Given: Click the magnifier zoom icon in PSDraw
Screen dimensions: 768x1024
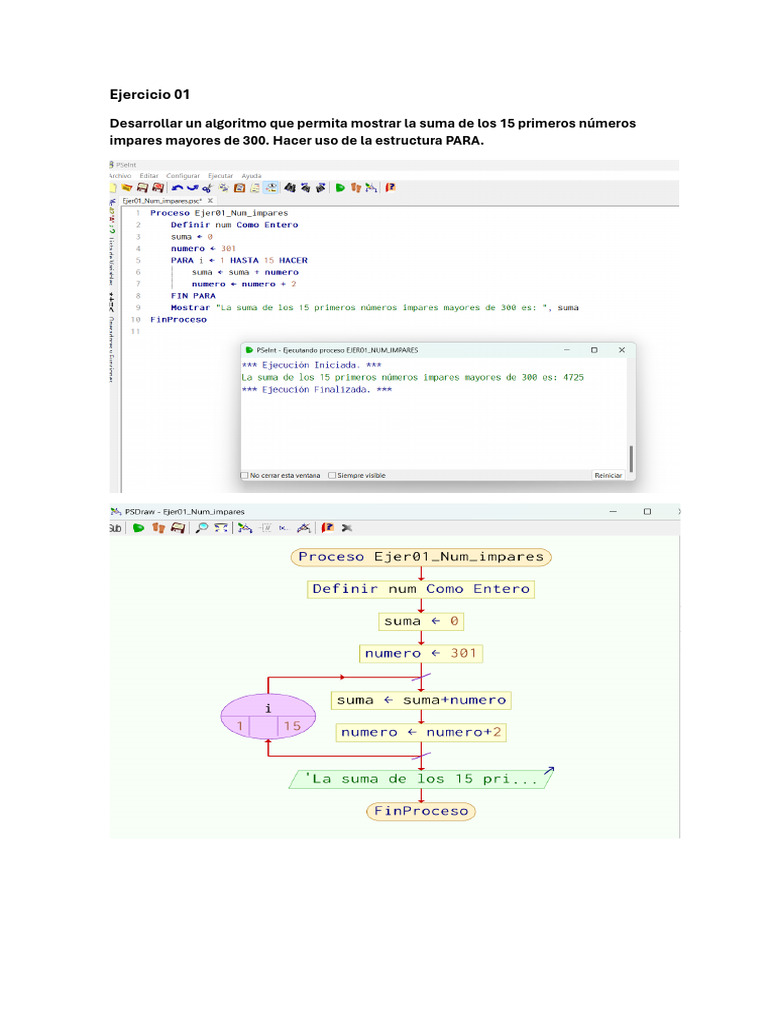Looking at the screenshot, I should [202, 527].
